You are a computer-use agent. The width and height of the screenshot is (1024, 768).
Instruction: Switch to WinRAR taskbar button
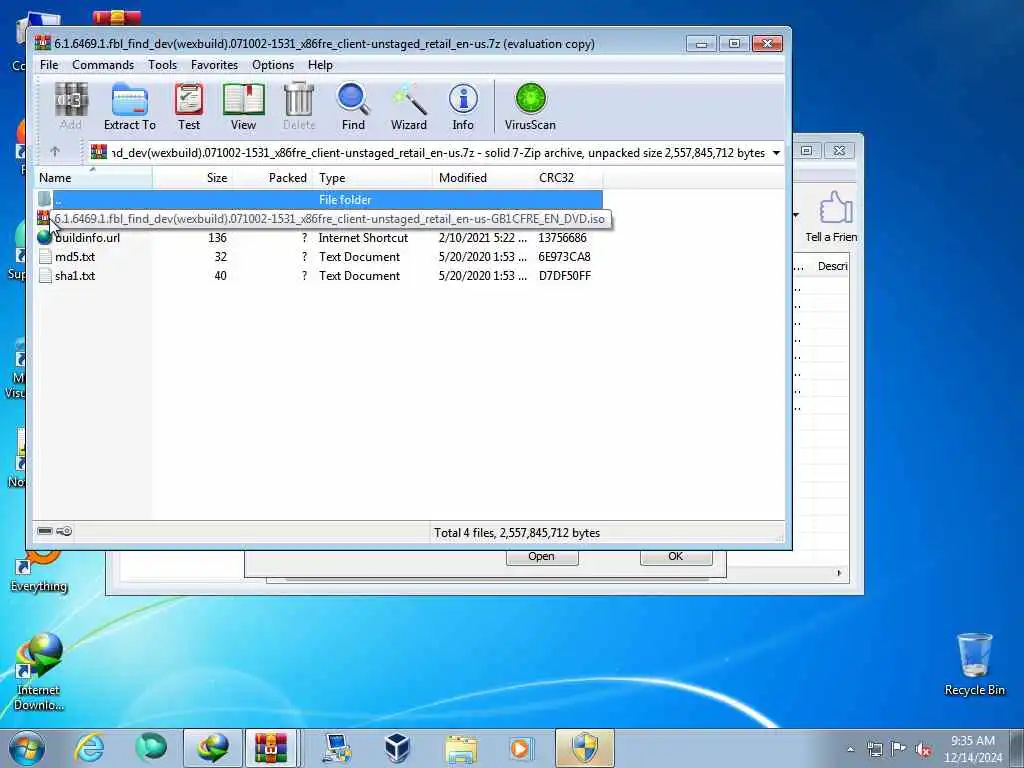271,748
